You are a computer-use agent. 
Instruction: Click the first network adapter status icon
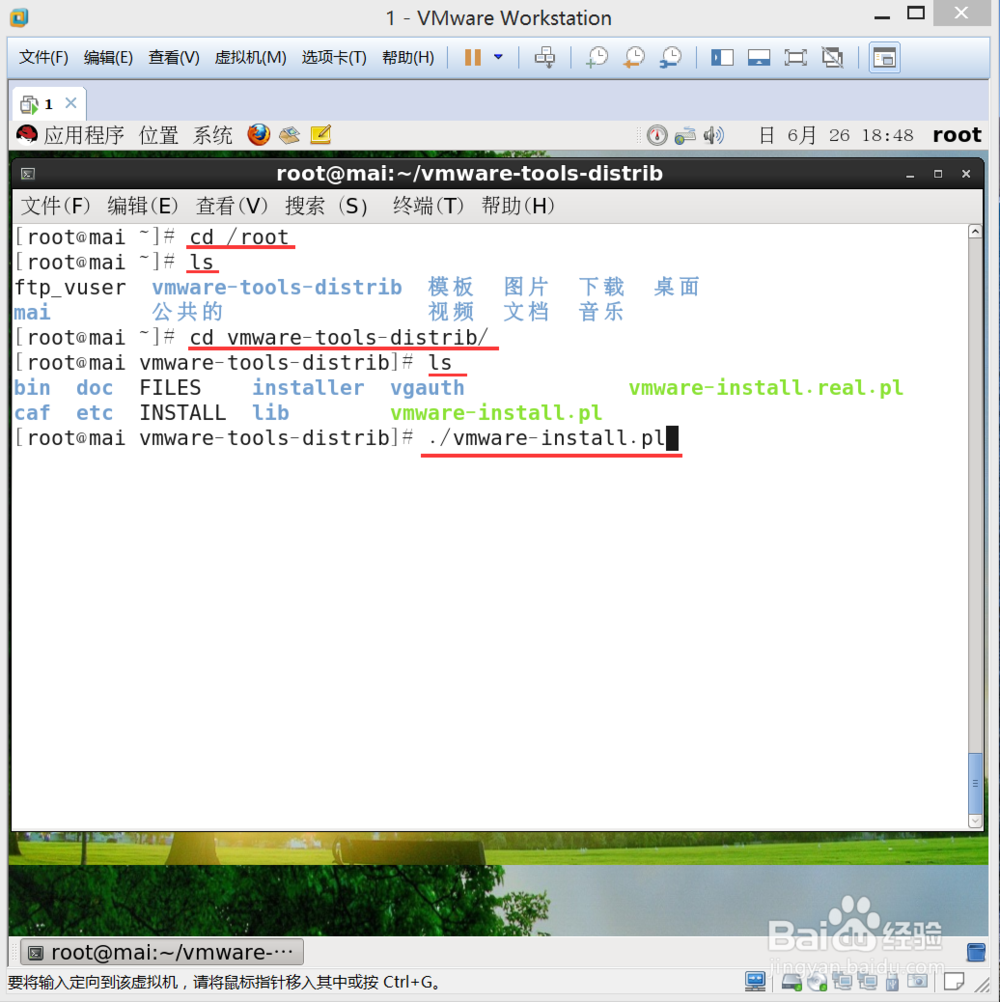click(843, 982)
